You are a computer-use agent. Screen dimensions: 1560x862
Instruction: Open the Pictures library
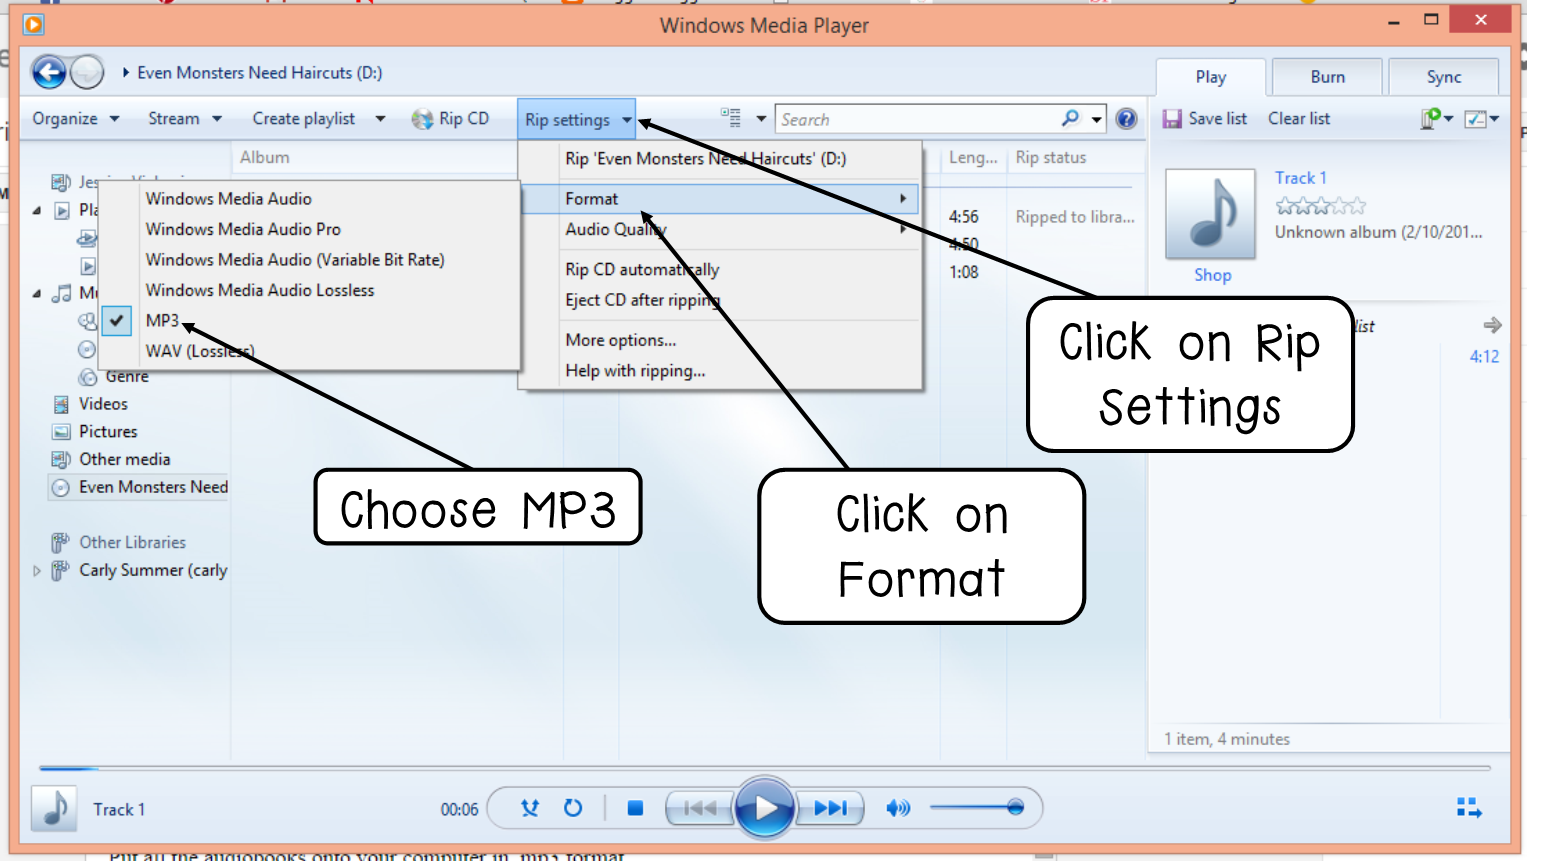pos(108,432)
